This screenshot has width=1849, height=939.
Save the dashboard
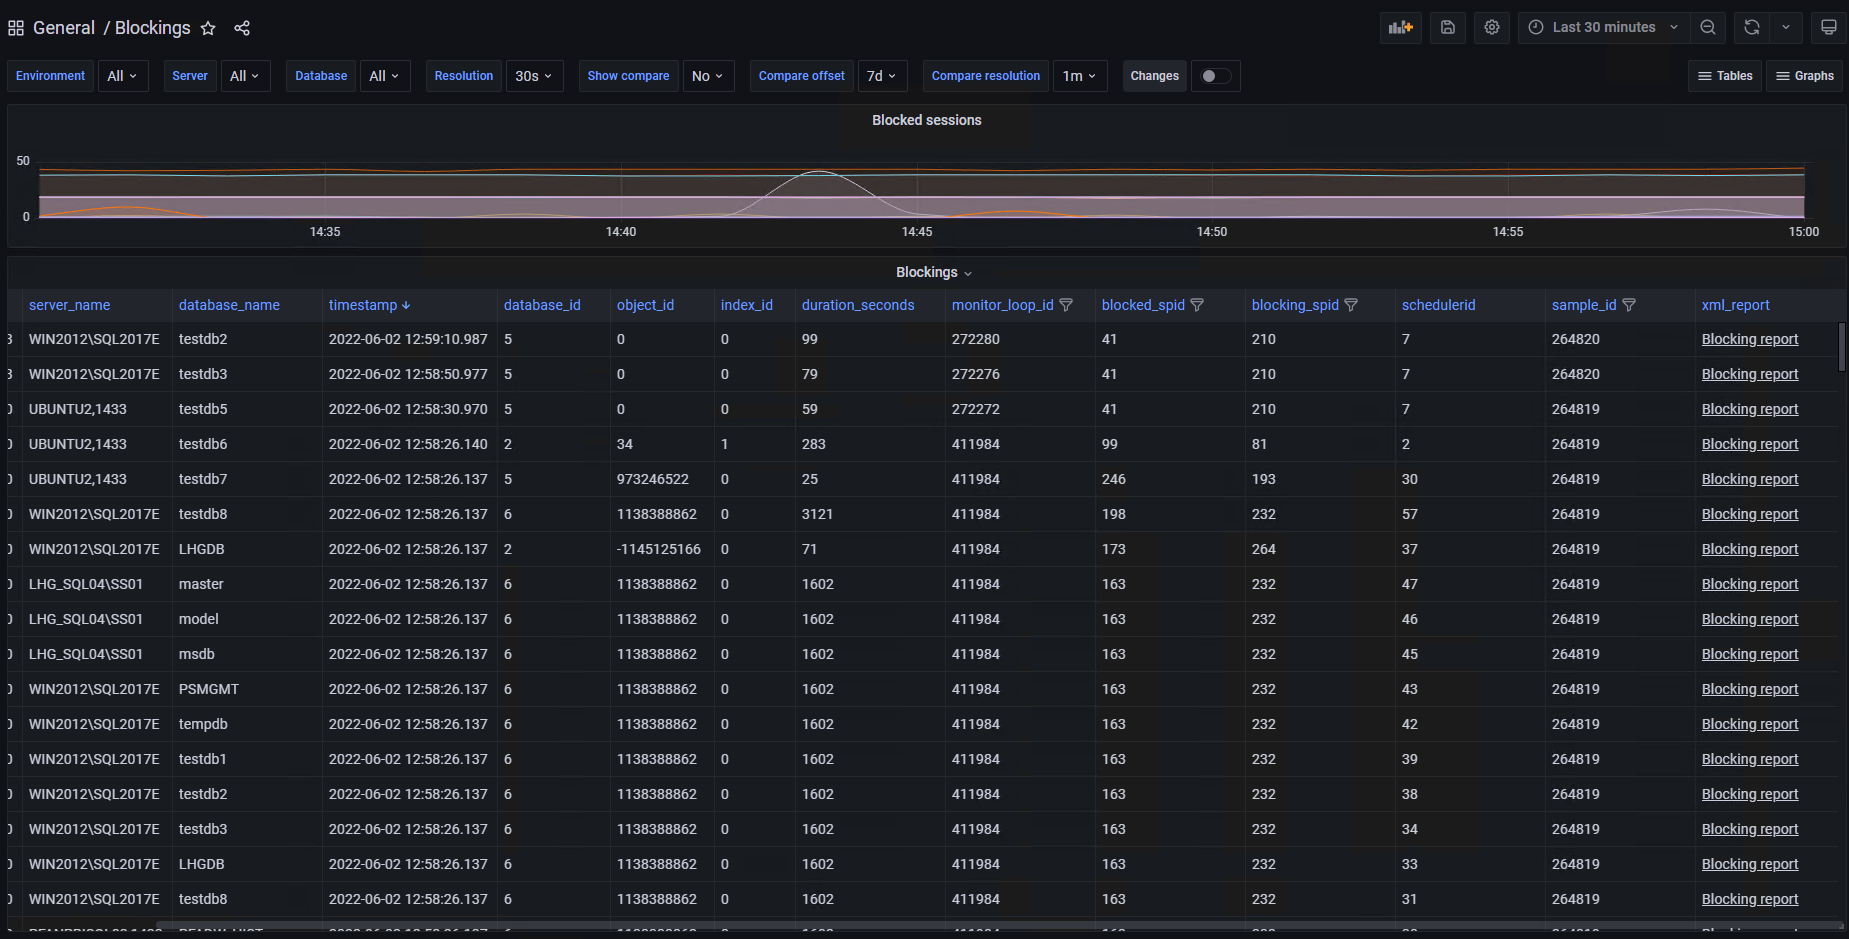coord(1447,27)
